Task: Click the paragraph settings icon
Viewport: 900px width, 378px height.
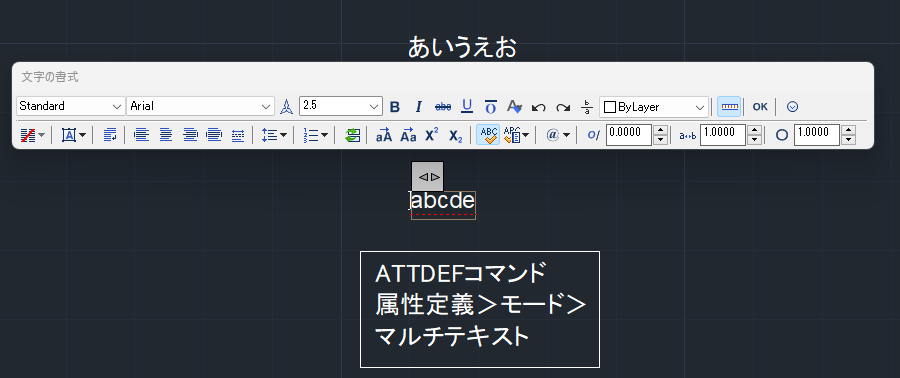Action: point(110,135)
